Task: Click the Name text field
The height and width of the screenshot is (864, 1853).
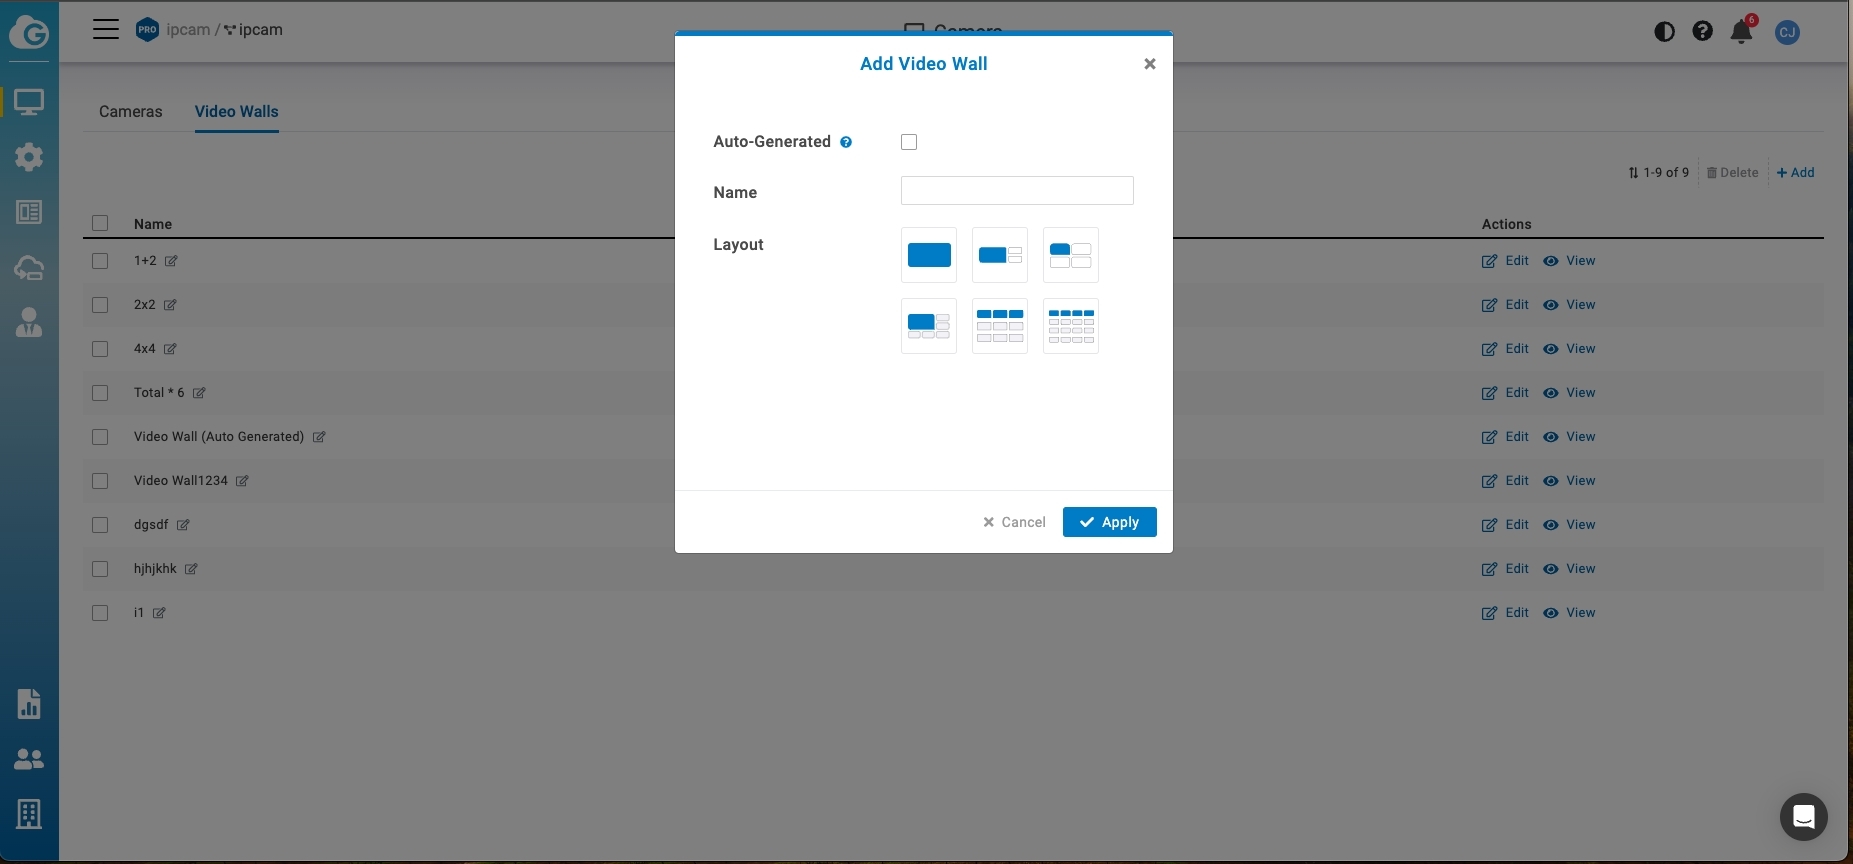Action: coord(1016,191)
